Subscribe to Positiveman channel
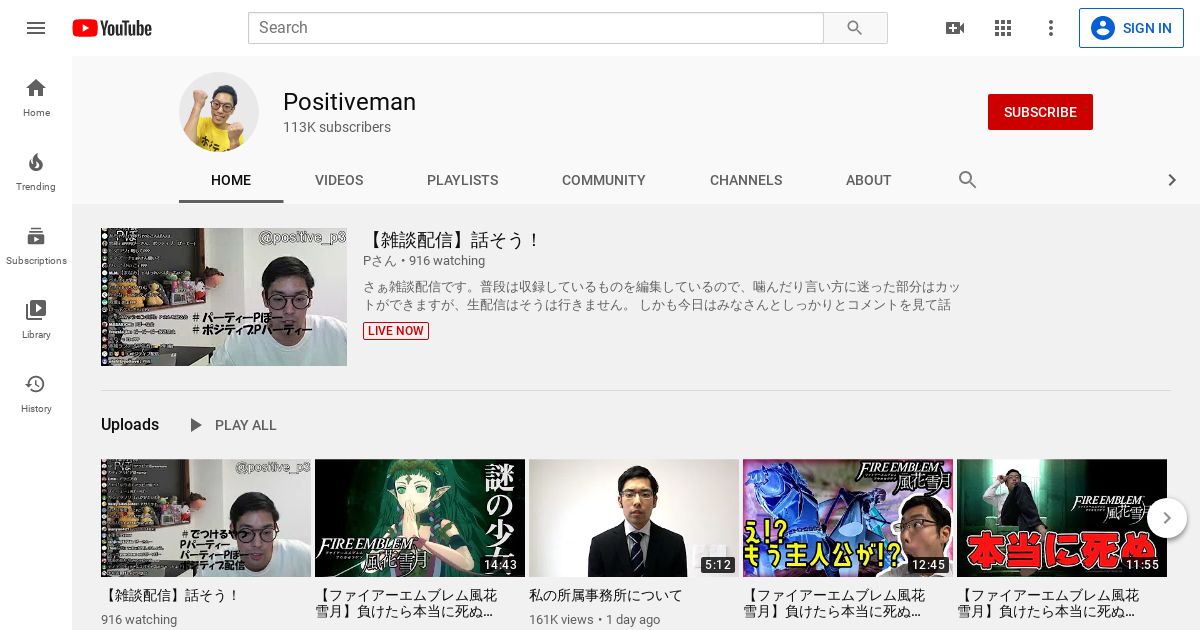Viewport: 1200px width, 630px height. click(1040, 112)
